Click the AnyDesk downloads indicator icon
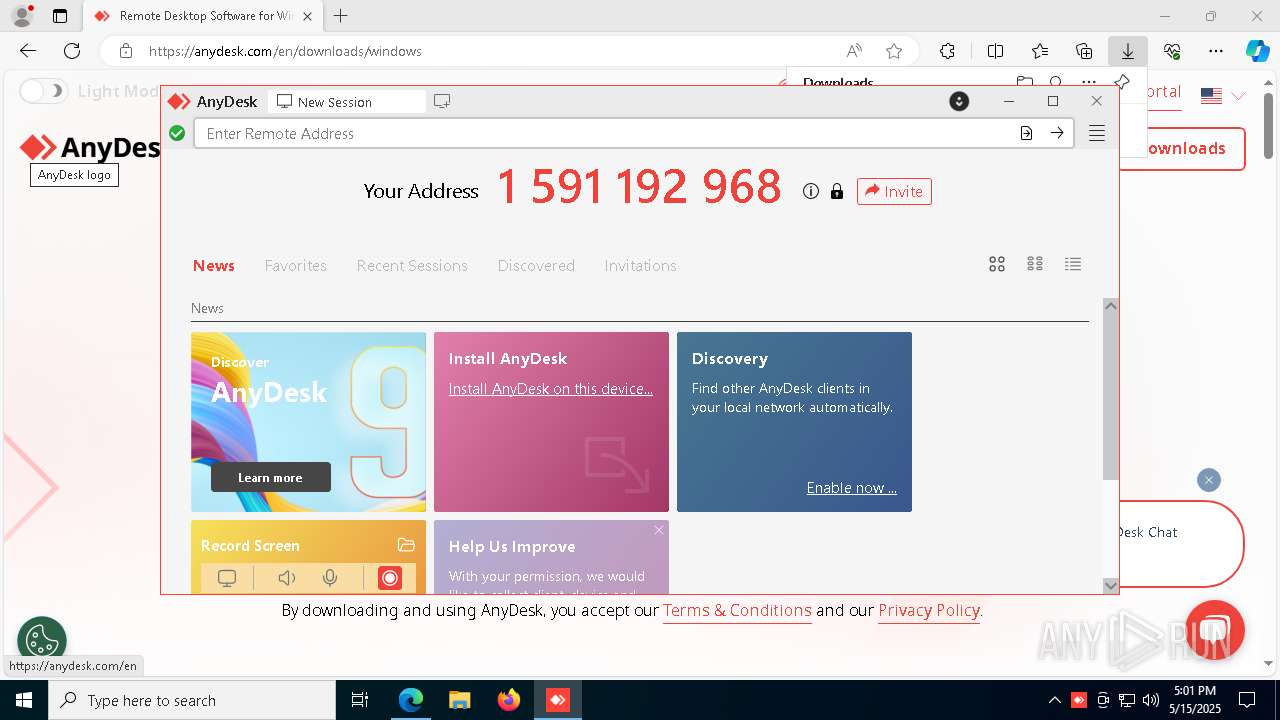 pyautogui.click(x=959, y=101)
